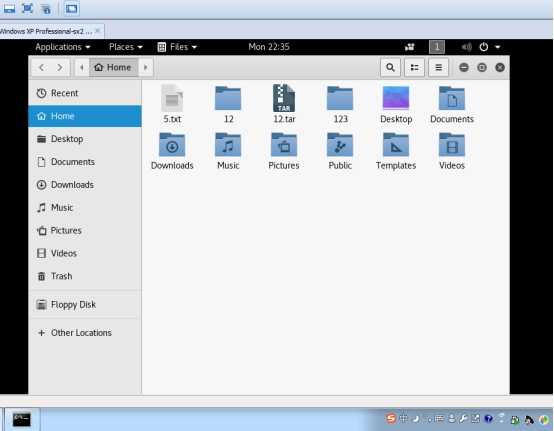Open the folder named 12
This screenshot has width=554, height=431.
228,104
